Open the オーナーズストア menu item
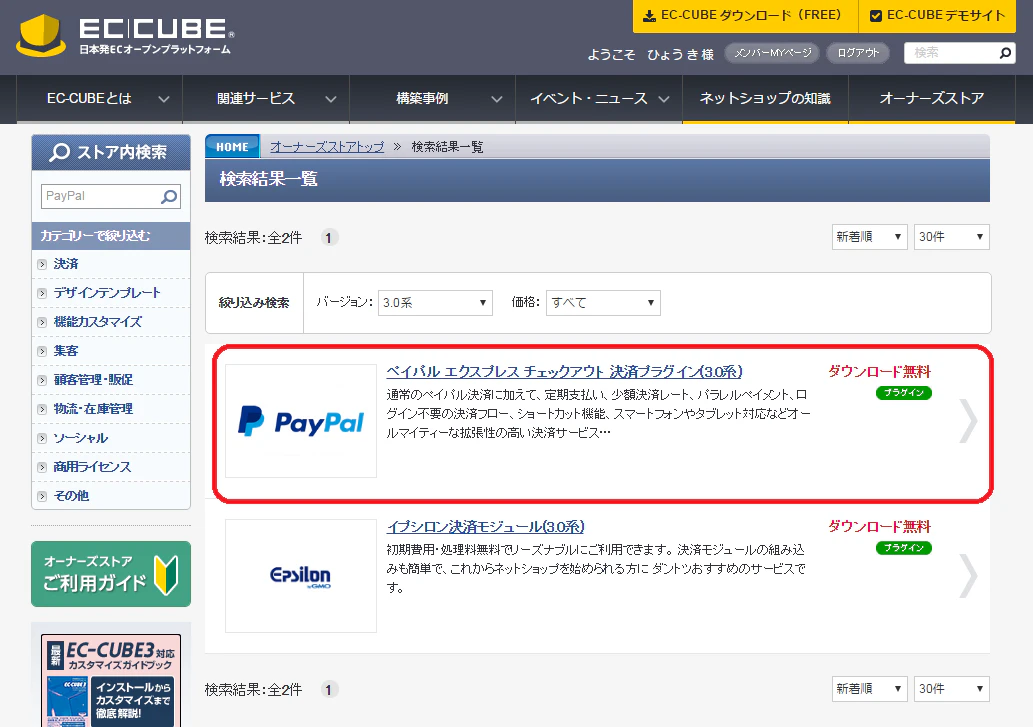 click(932, 99)
